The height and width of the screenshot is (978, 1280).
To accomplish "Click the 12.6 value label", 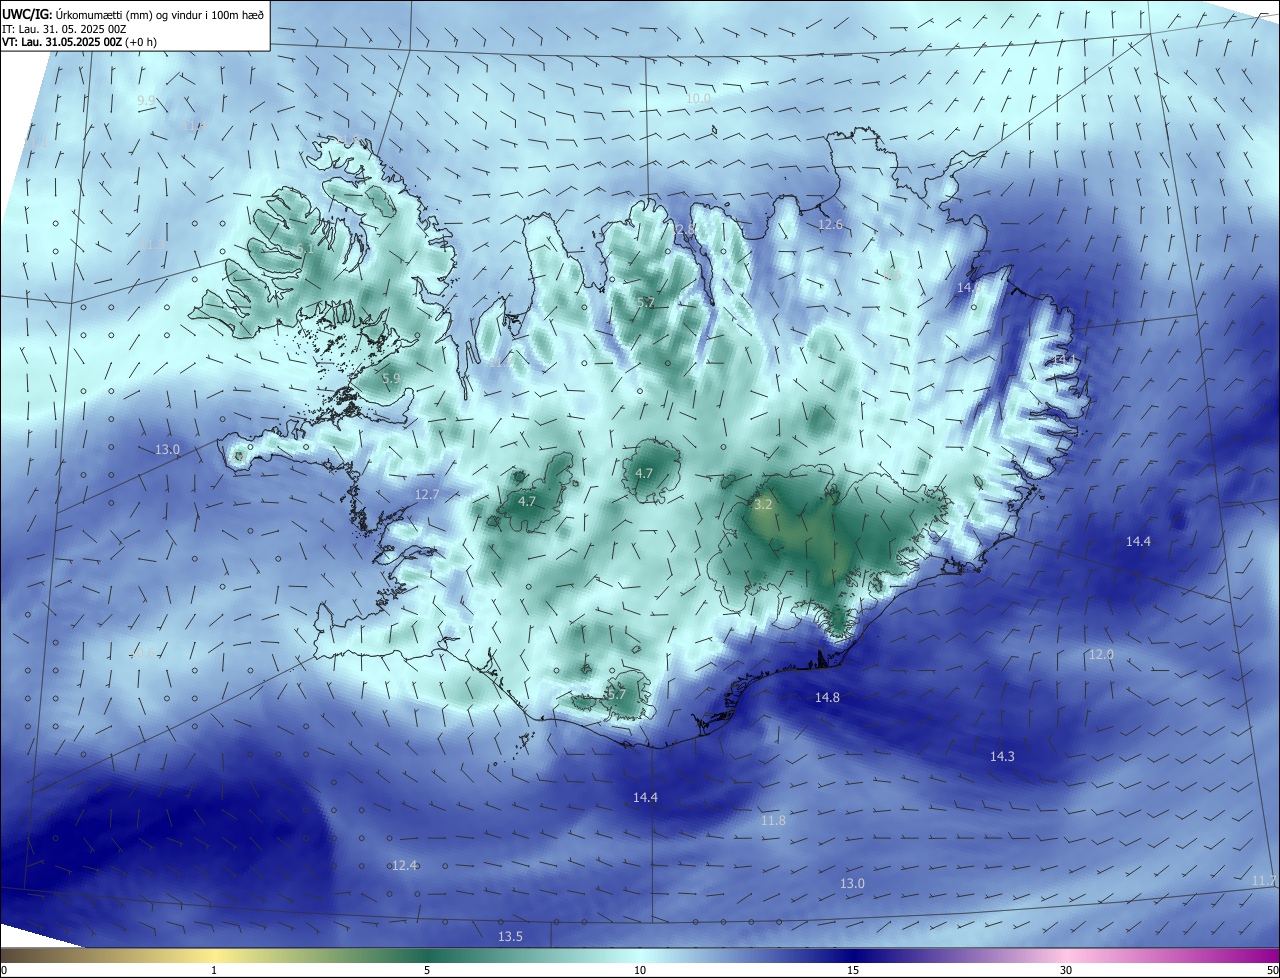I will coord(831,225).
